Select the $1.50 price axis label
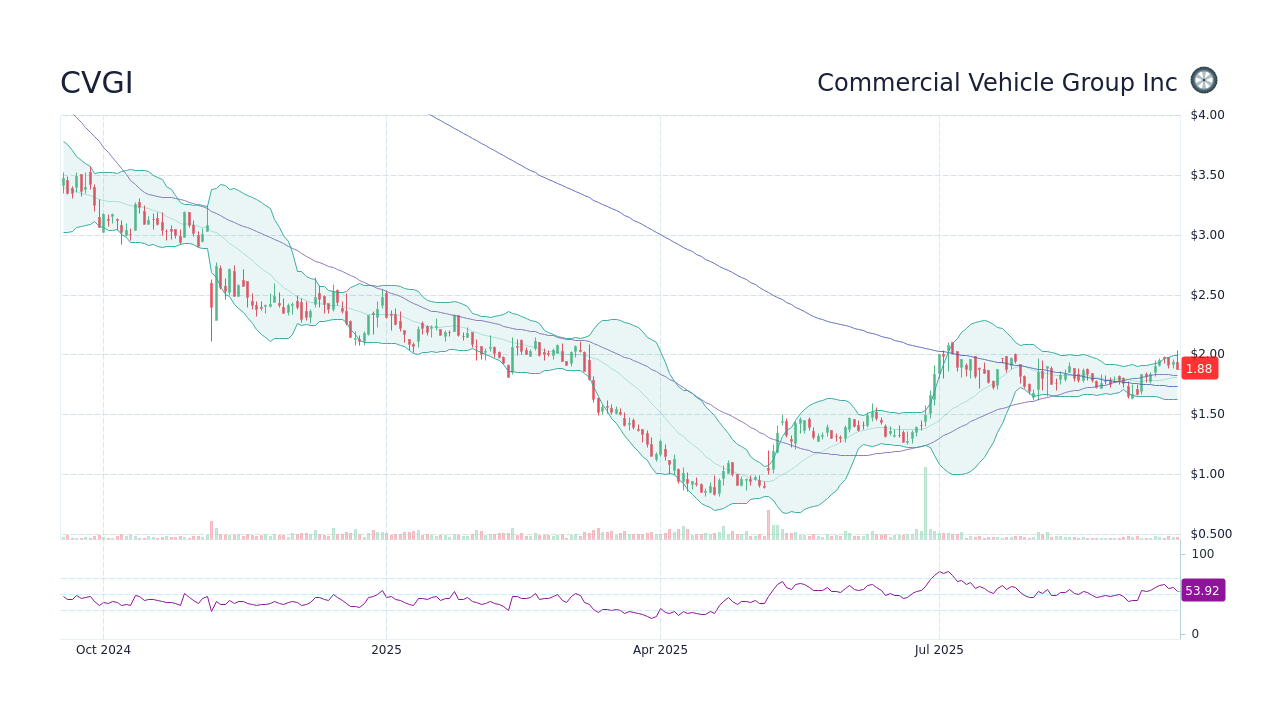The height and width of the screenshot is (720, 1280). (1207, 414)
